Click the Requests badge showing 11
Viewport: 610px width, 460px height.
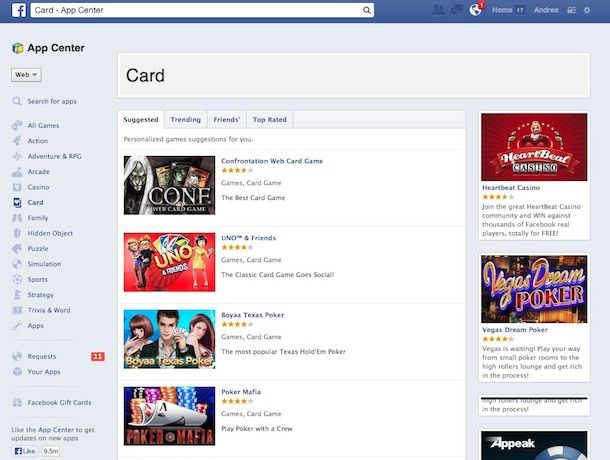click(x=98, y=356)
